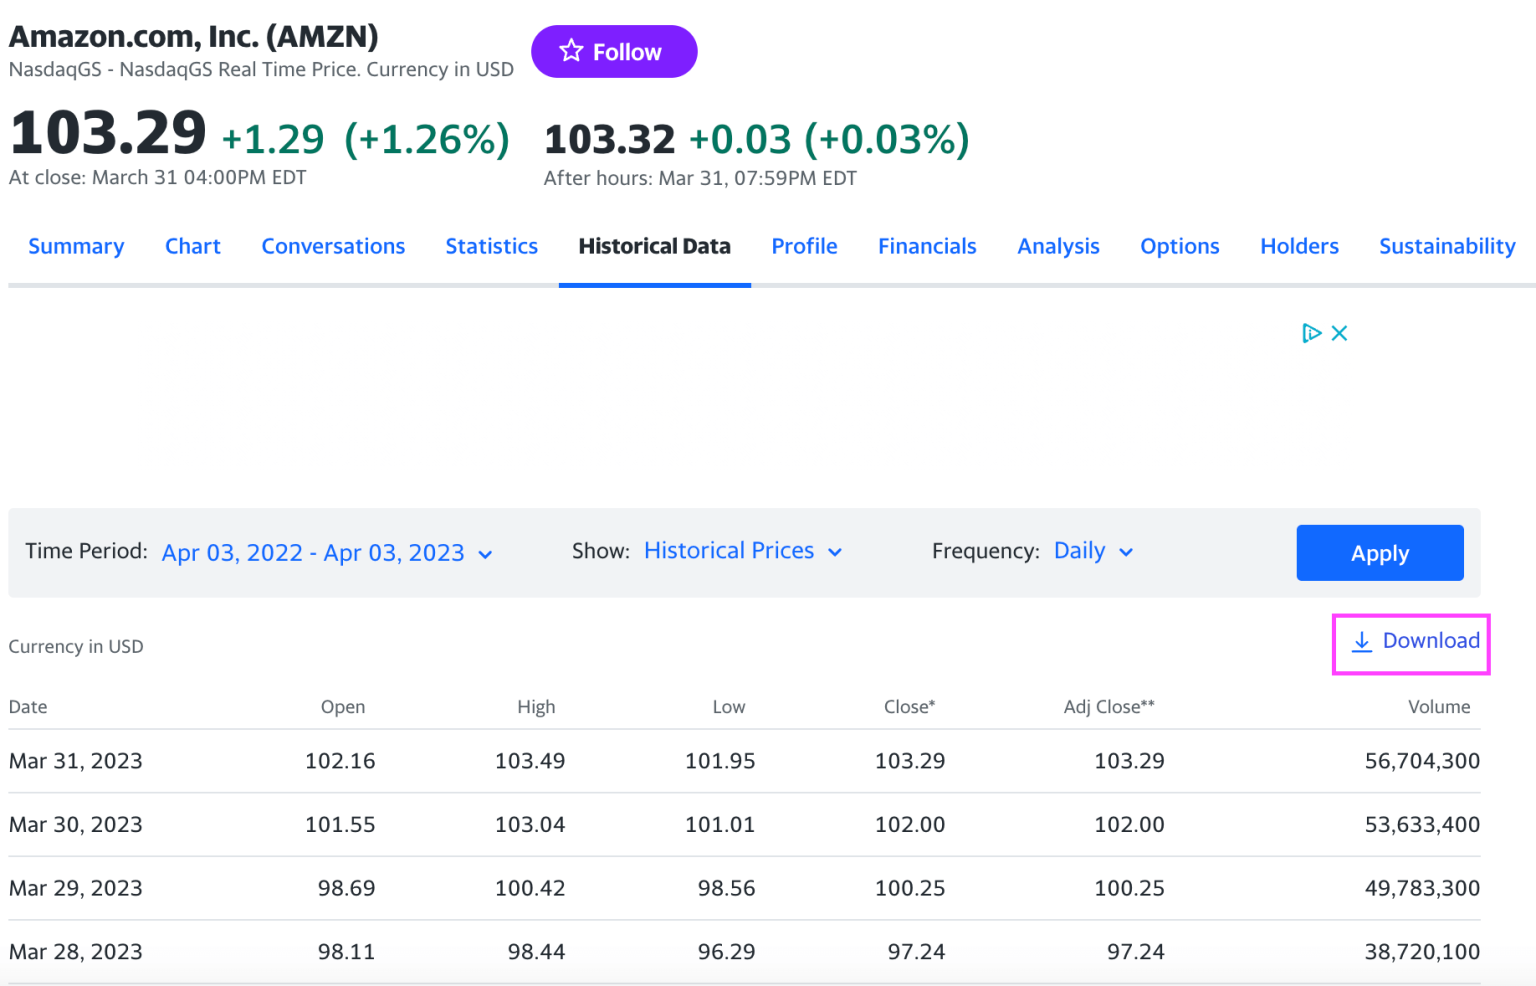The image size is (1536, 986).
Task: Open the Frequency Daily dropdown
Action: tap(1092, 551)
